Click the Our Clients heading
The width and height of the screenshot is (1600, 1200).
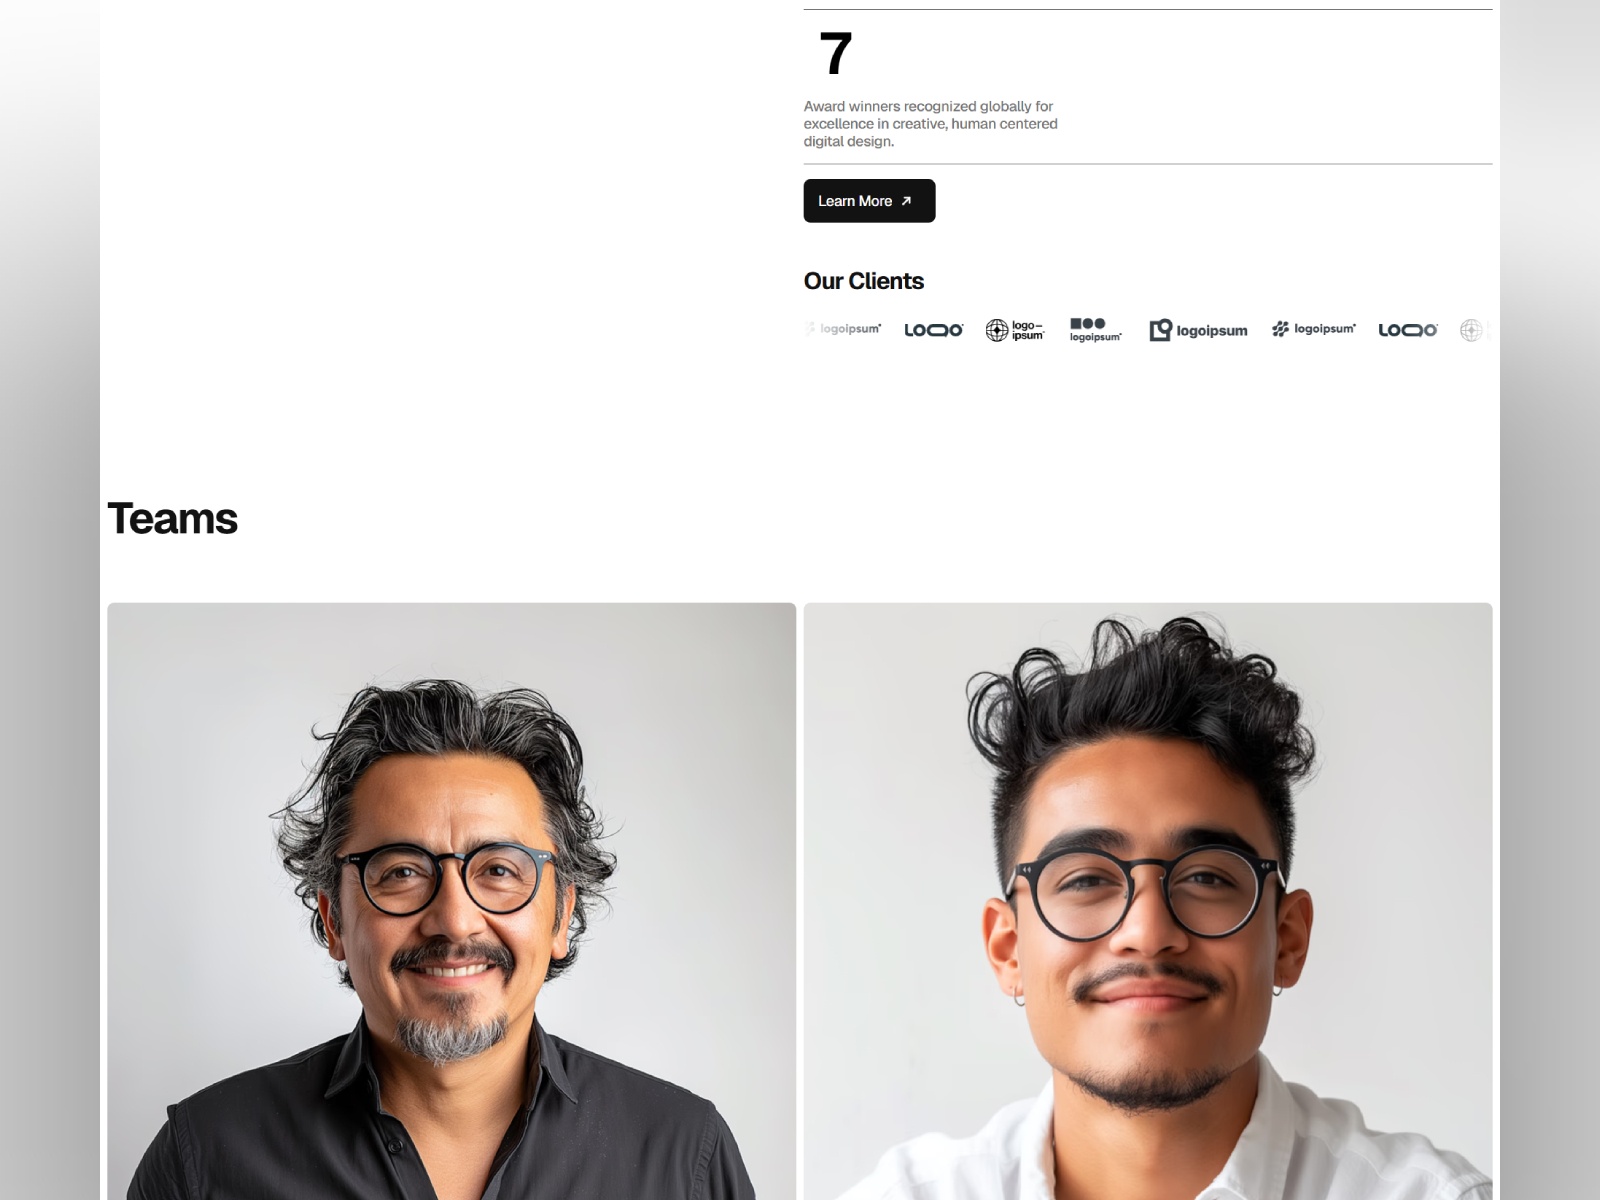pos(864,281)
